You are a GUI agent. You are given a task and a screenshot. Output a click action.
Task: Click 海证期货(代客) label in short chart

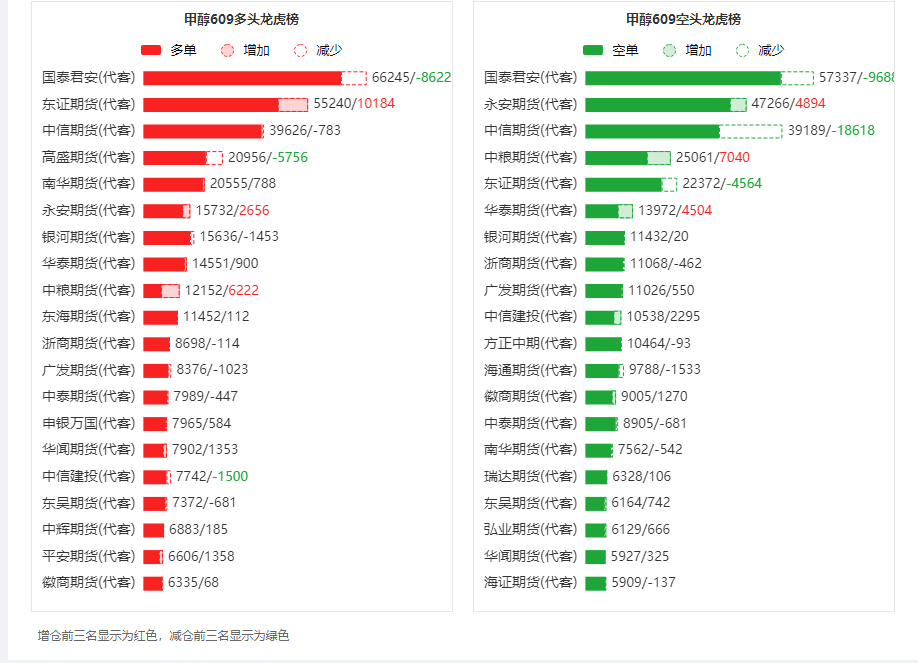(530, 582)
